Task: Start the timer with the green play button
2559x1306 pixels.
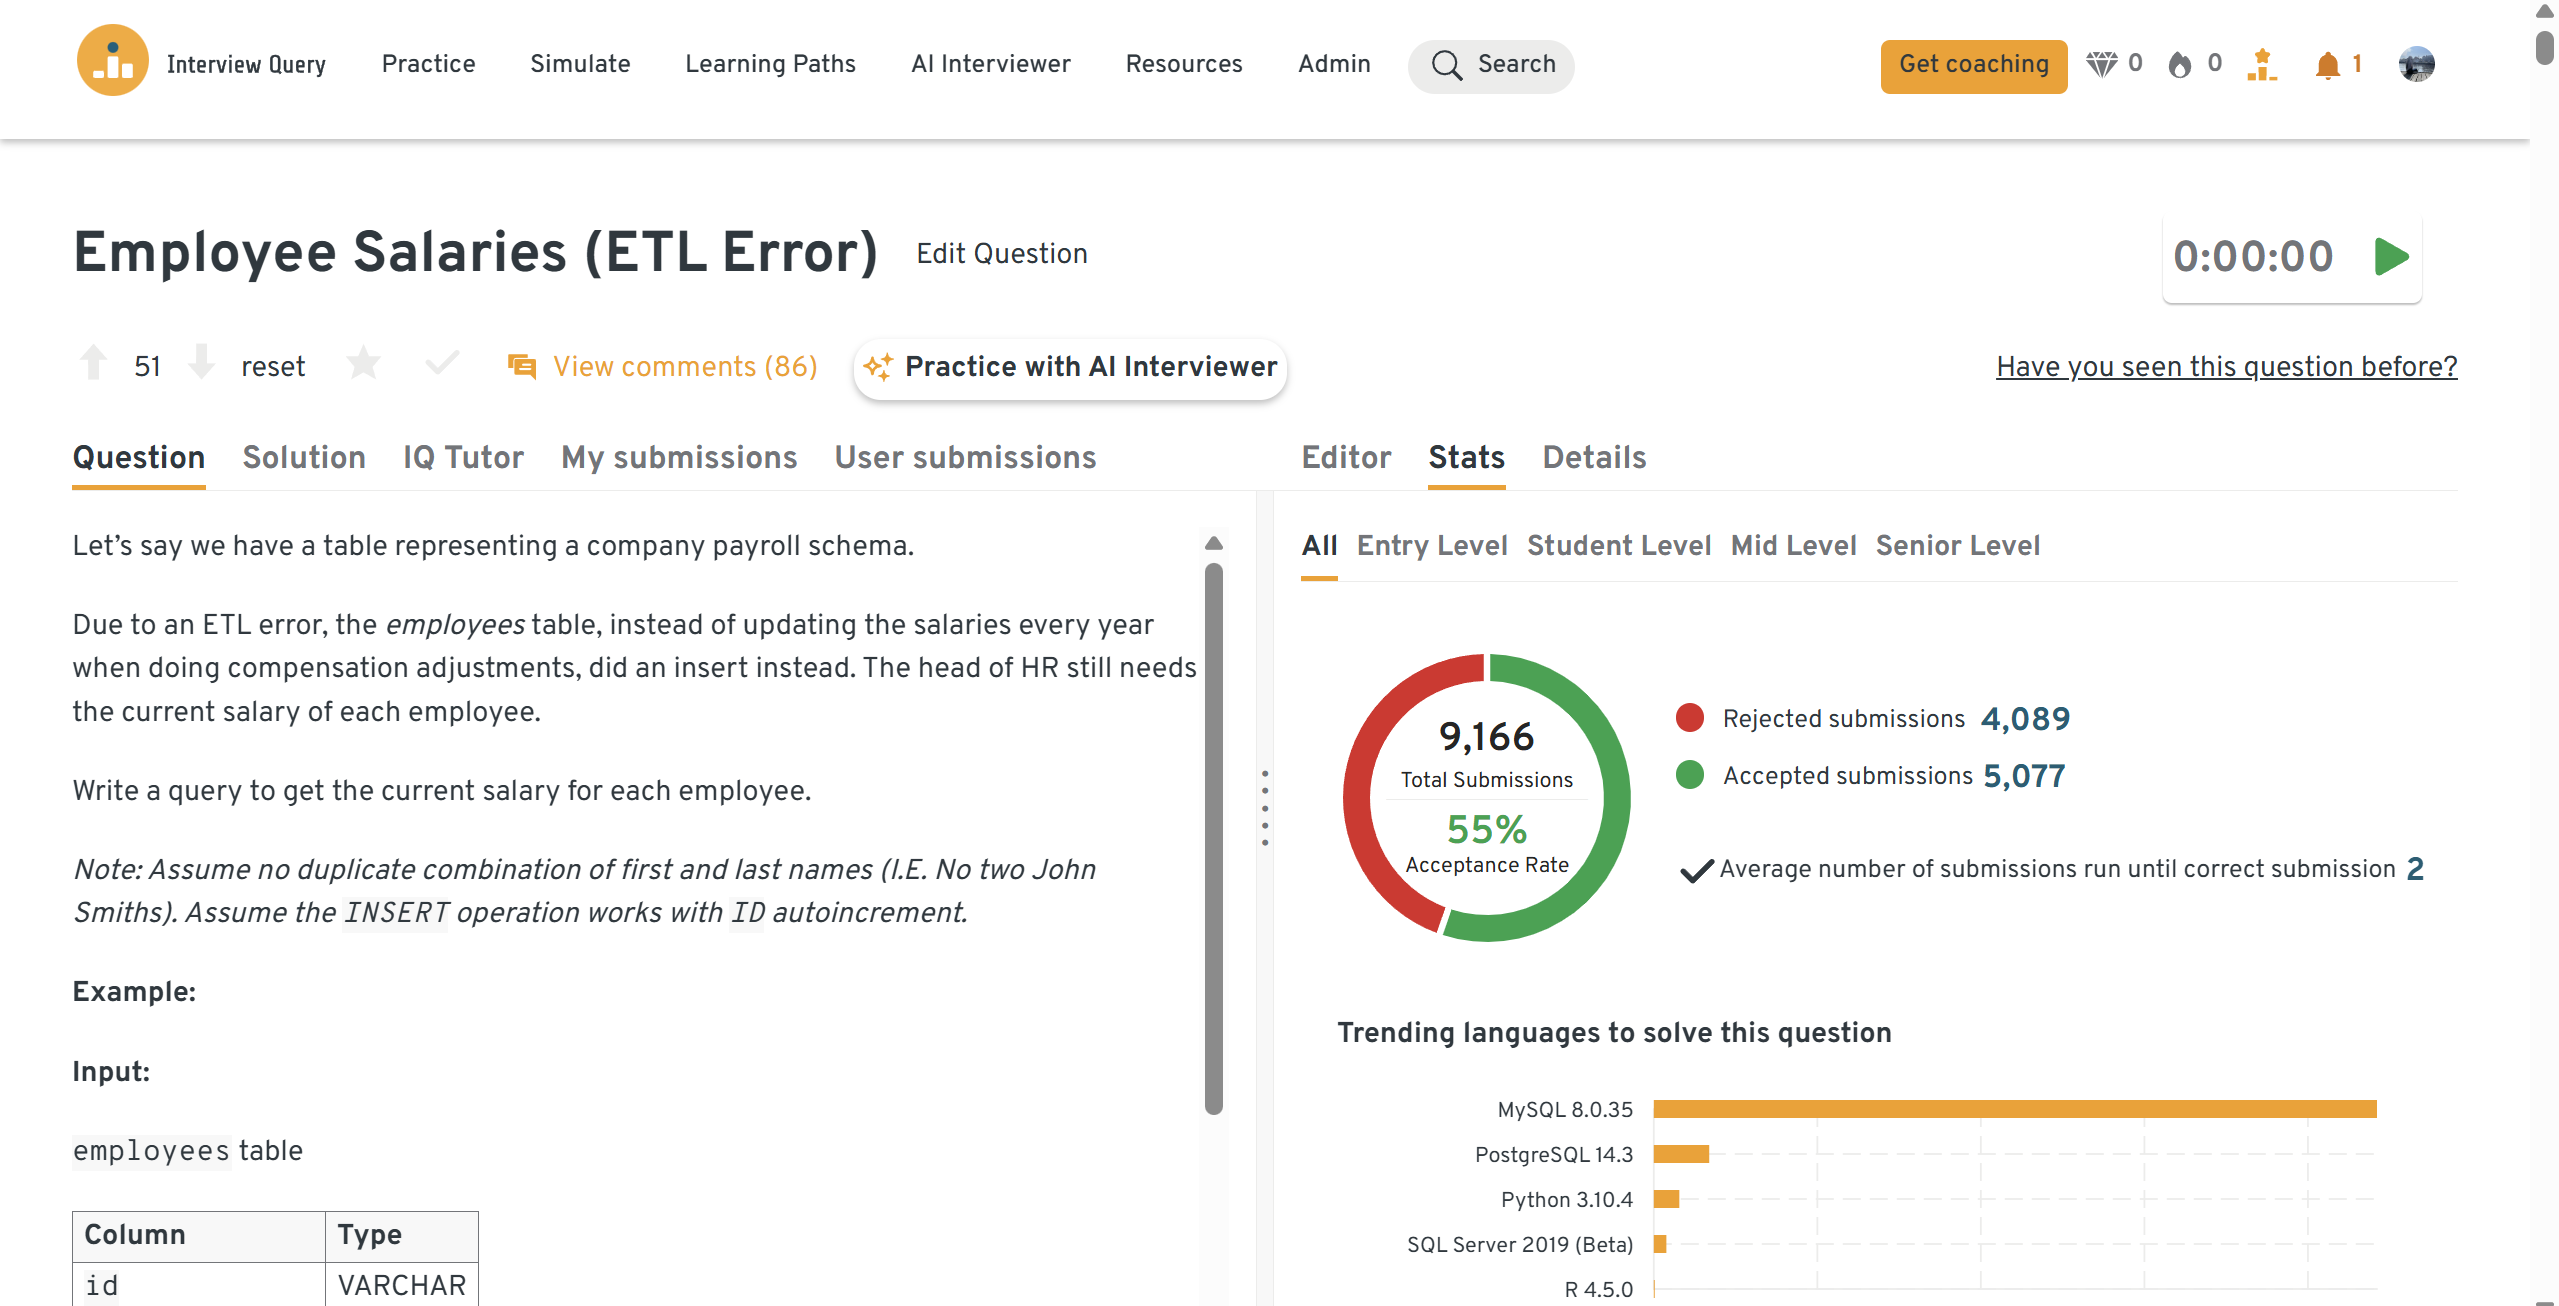Action: (2391, 257)
